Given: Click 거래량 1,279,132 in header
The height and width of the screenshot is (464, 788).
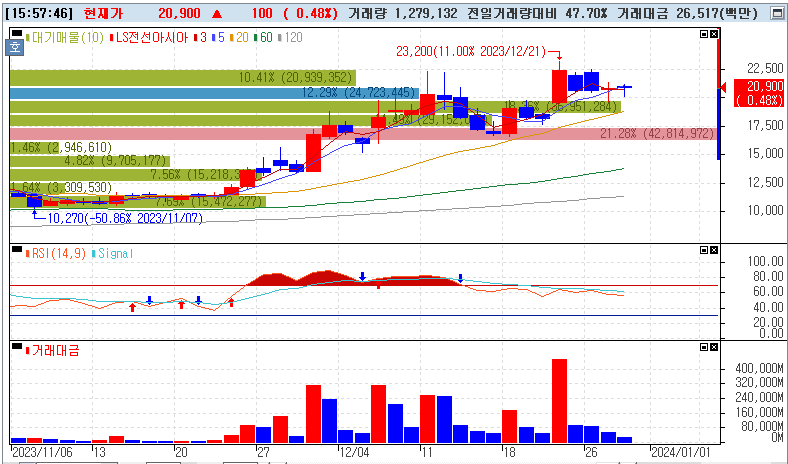Looking at the screenshot, I should (x=403, y=14).
